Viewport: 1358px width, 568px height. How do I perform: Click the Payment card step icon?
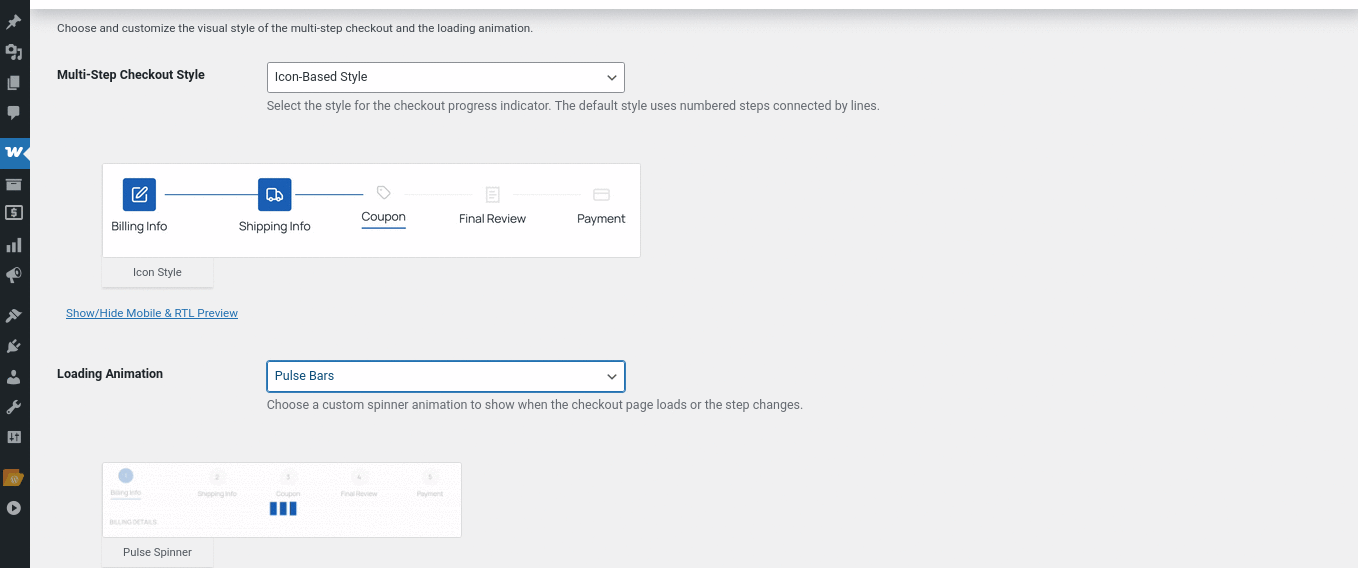pos(601,195)
